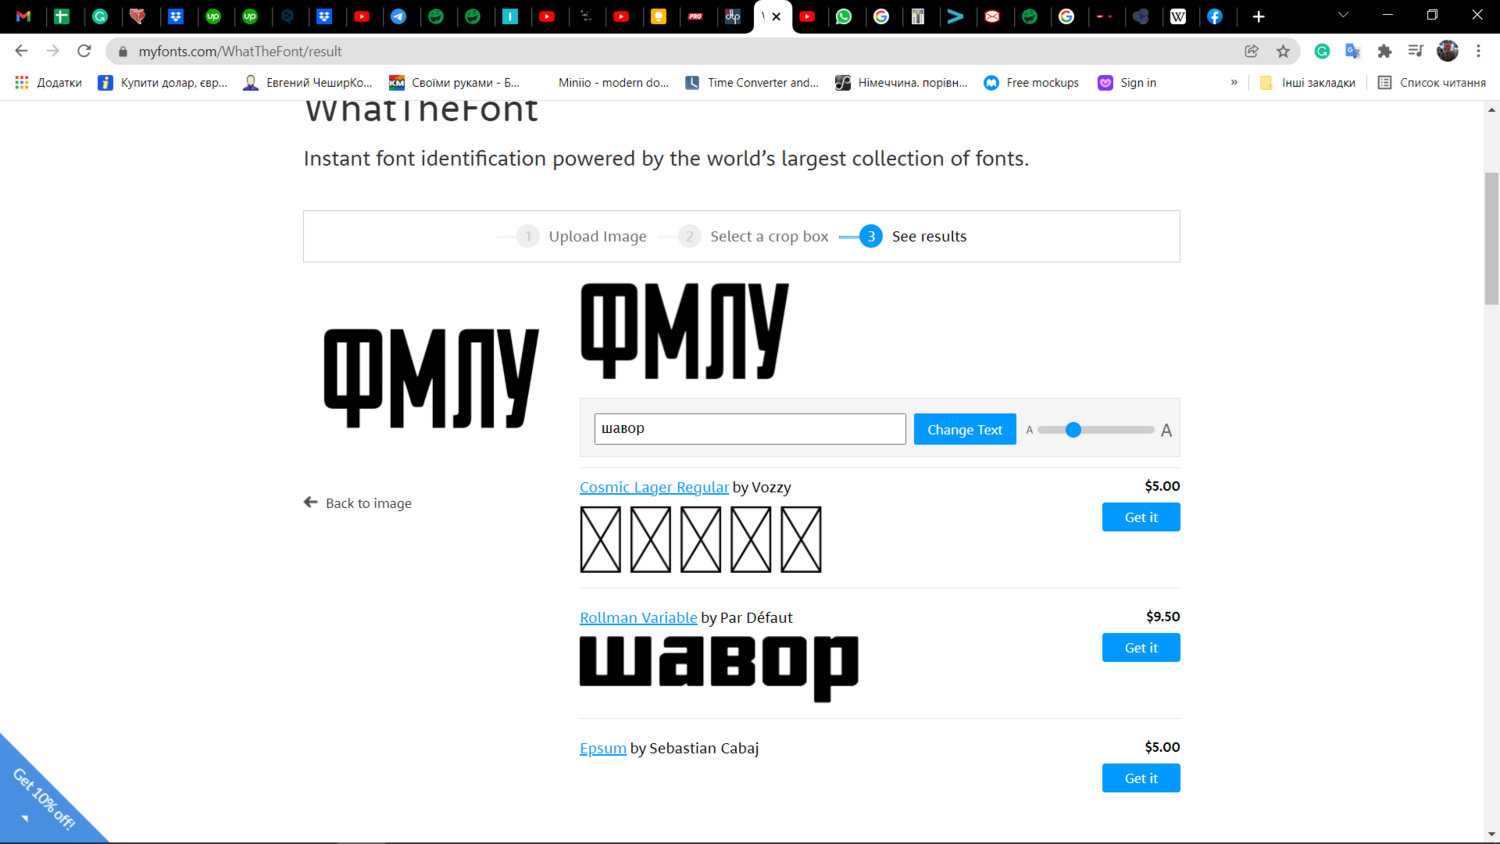This screenshot has width=1500, height=844.
Task: Go to step 2 Select a crop box
Action: click(753, 237)
